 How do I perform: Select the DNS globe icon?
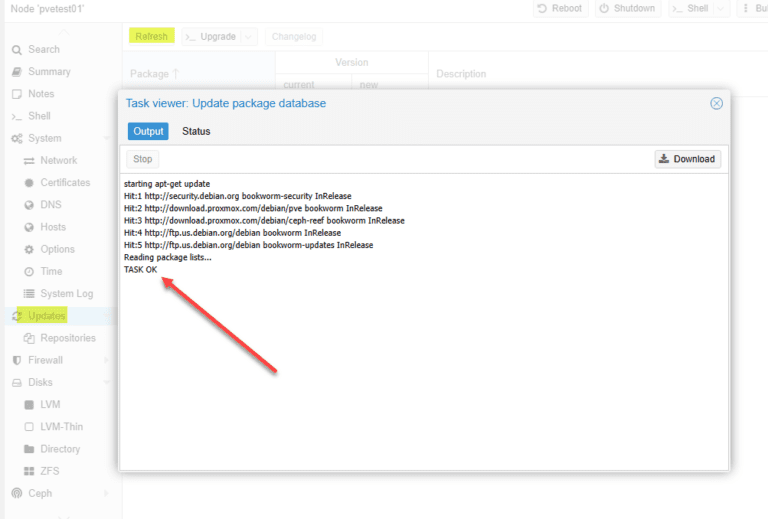pos(29,205)
